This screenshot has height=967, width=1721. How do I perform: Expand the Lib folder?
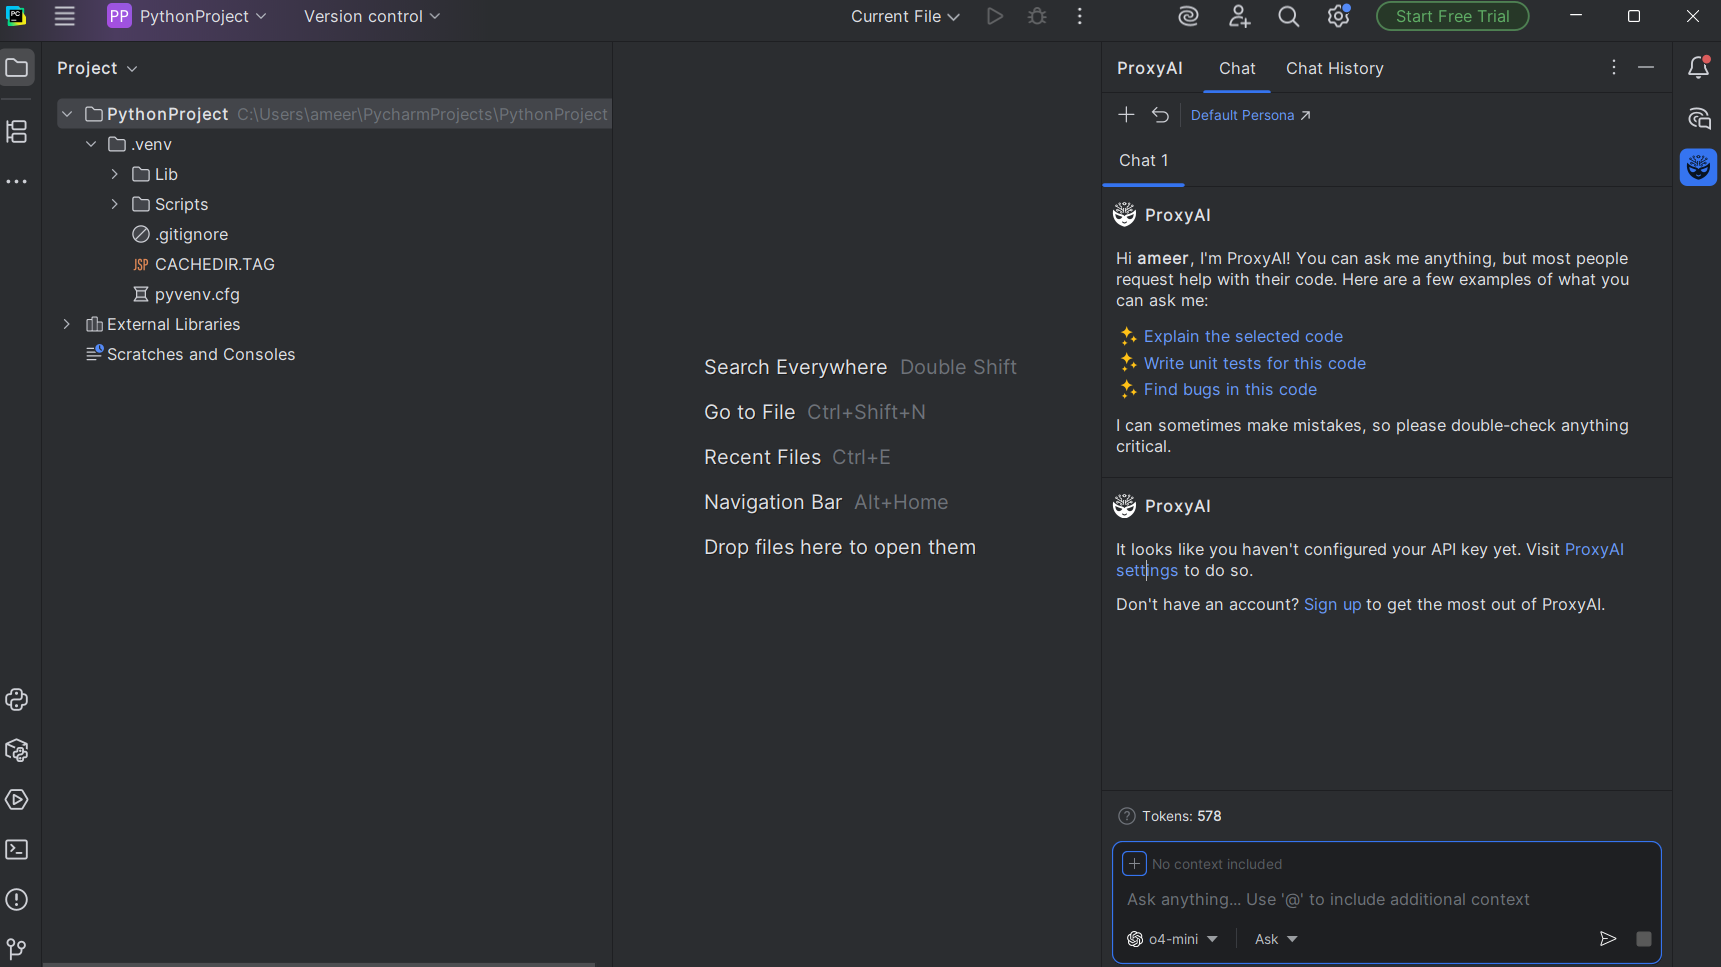115,174
